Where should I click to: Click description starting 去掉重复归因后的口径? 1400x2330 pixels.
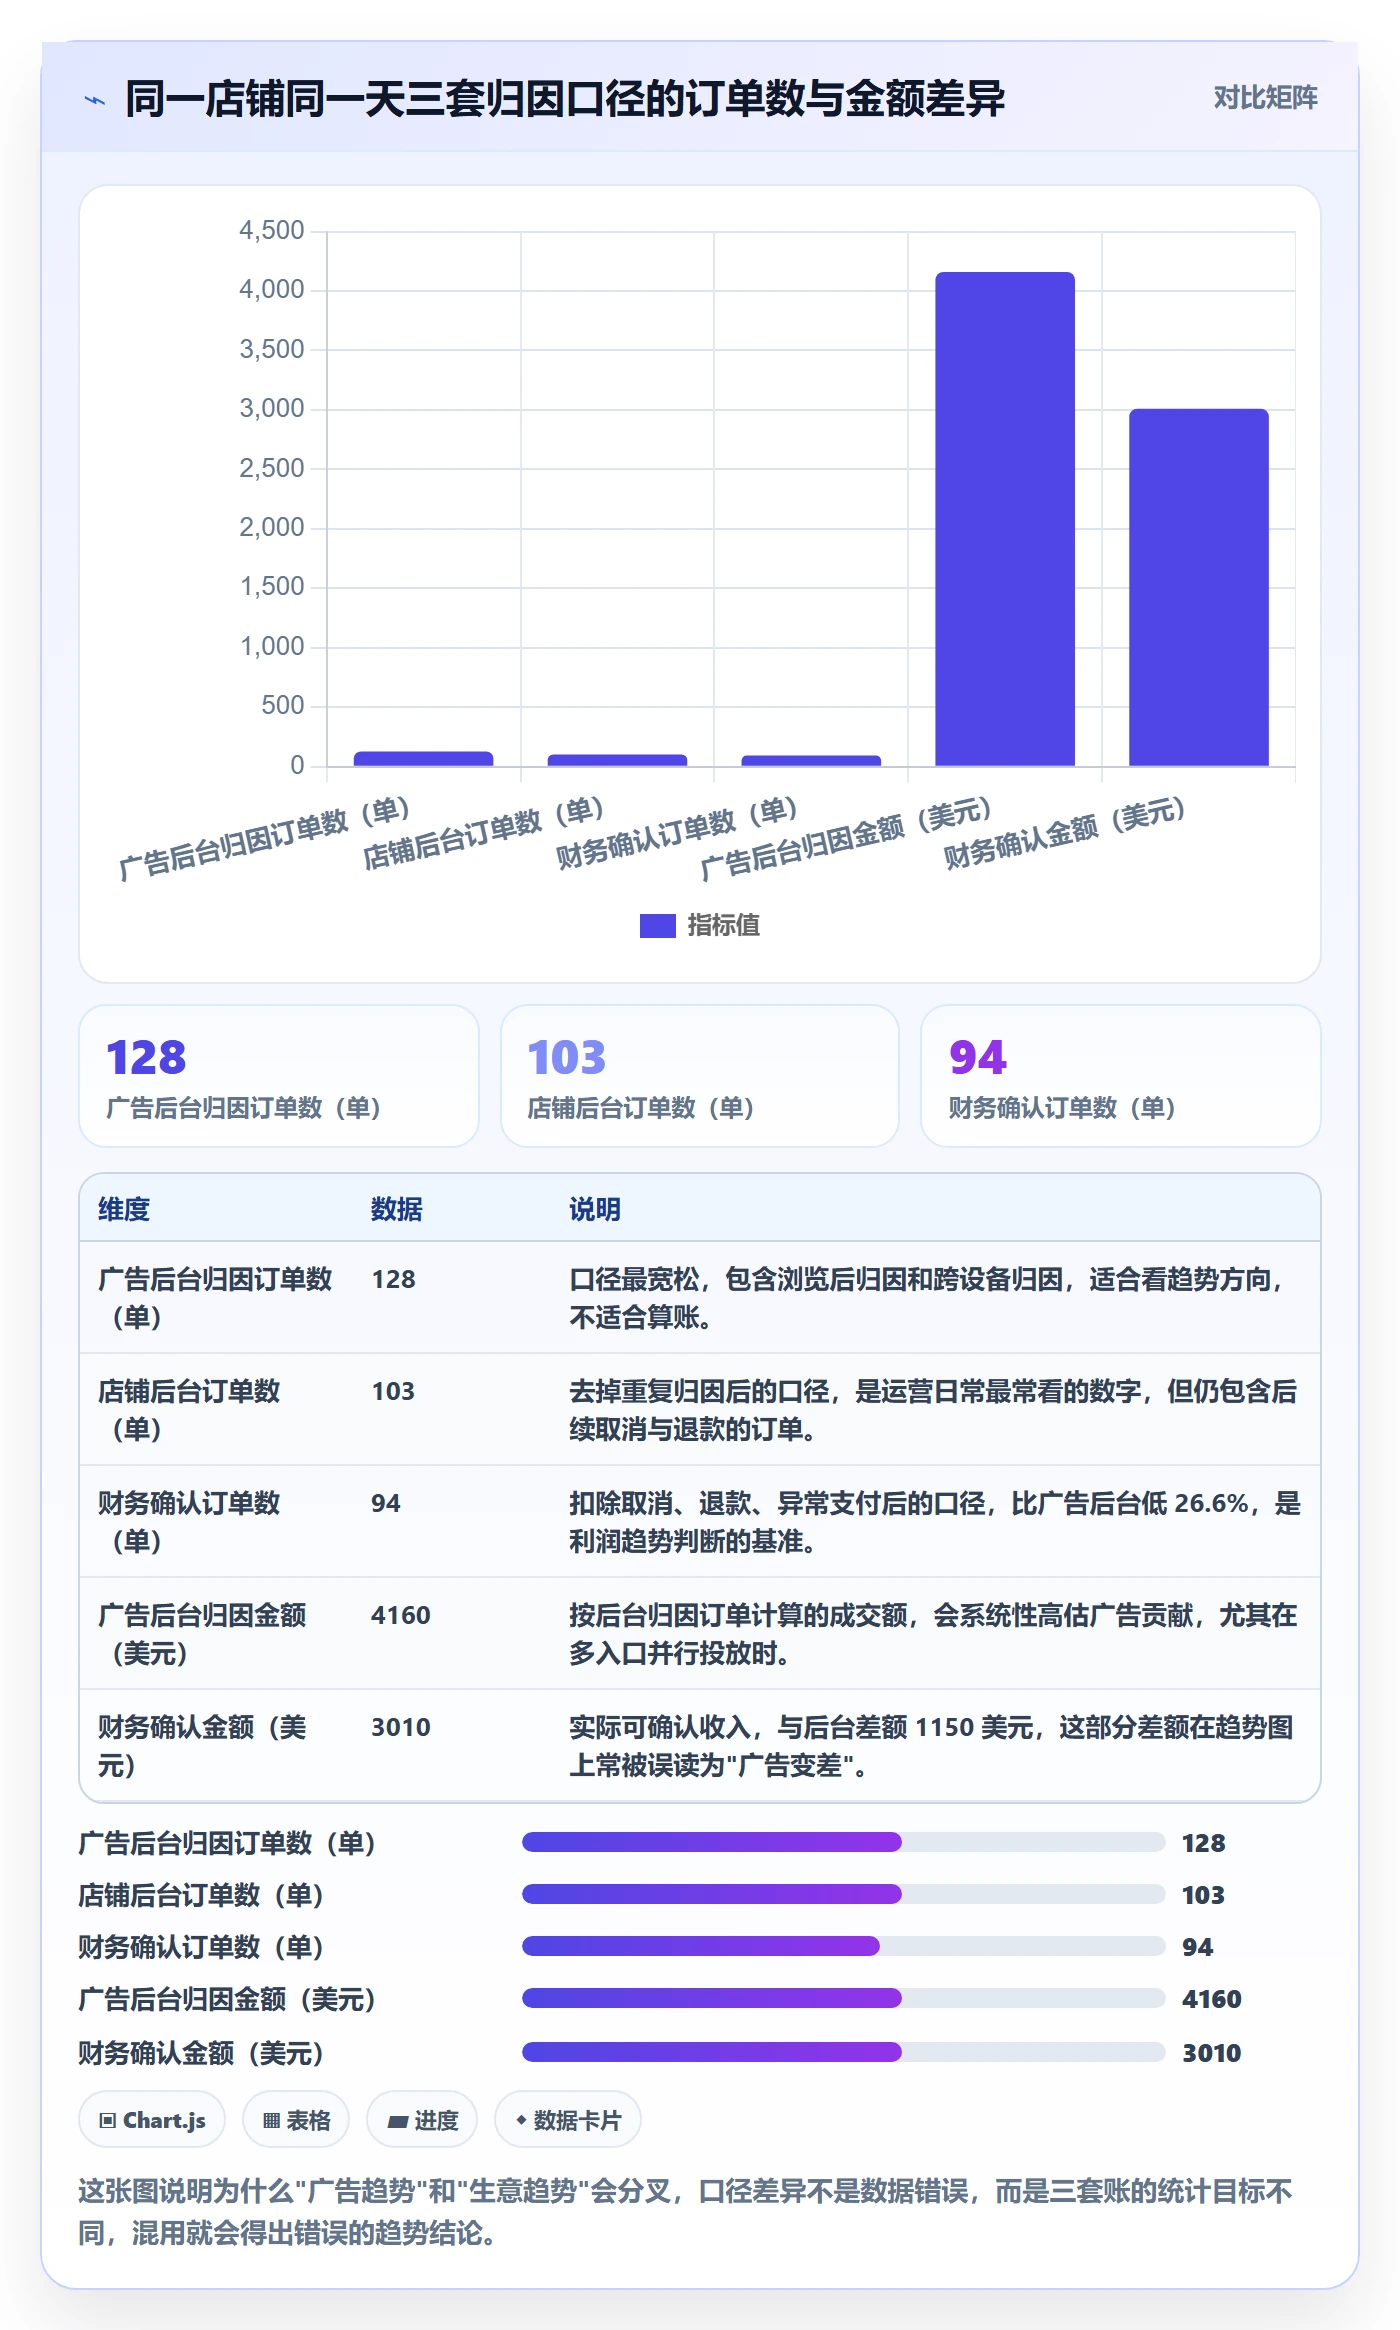click(x=933, y=1410)
